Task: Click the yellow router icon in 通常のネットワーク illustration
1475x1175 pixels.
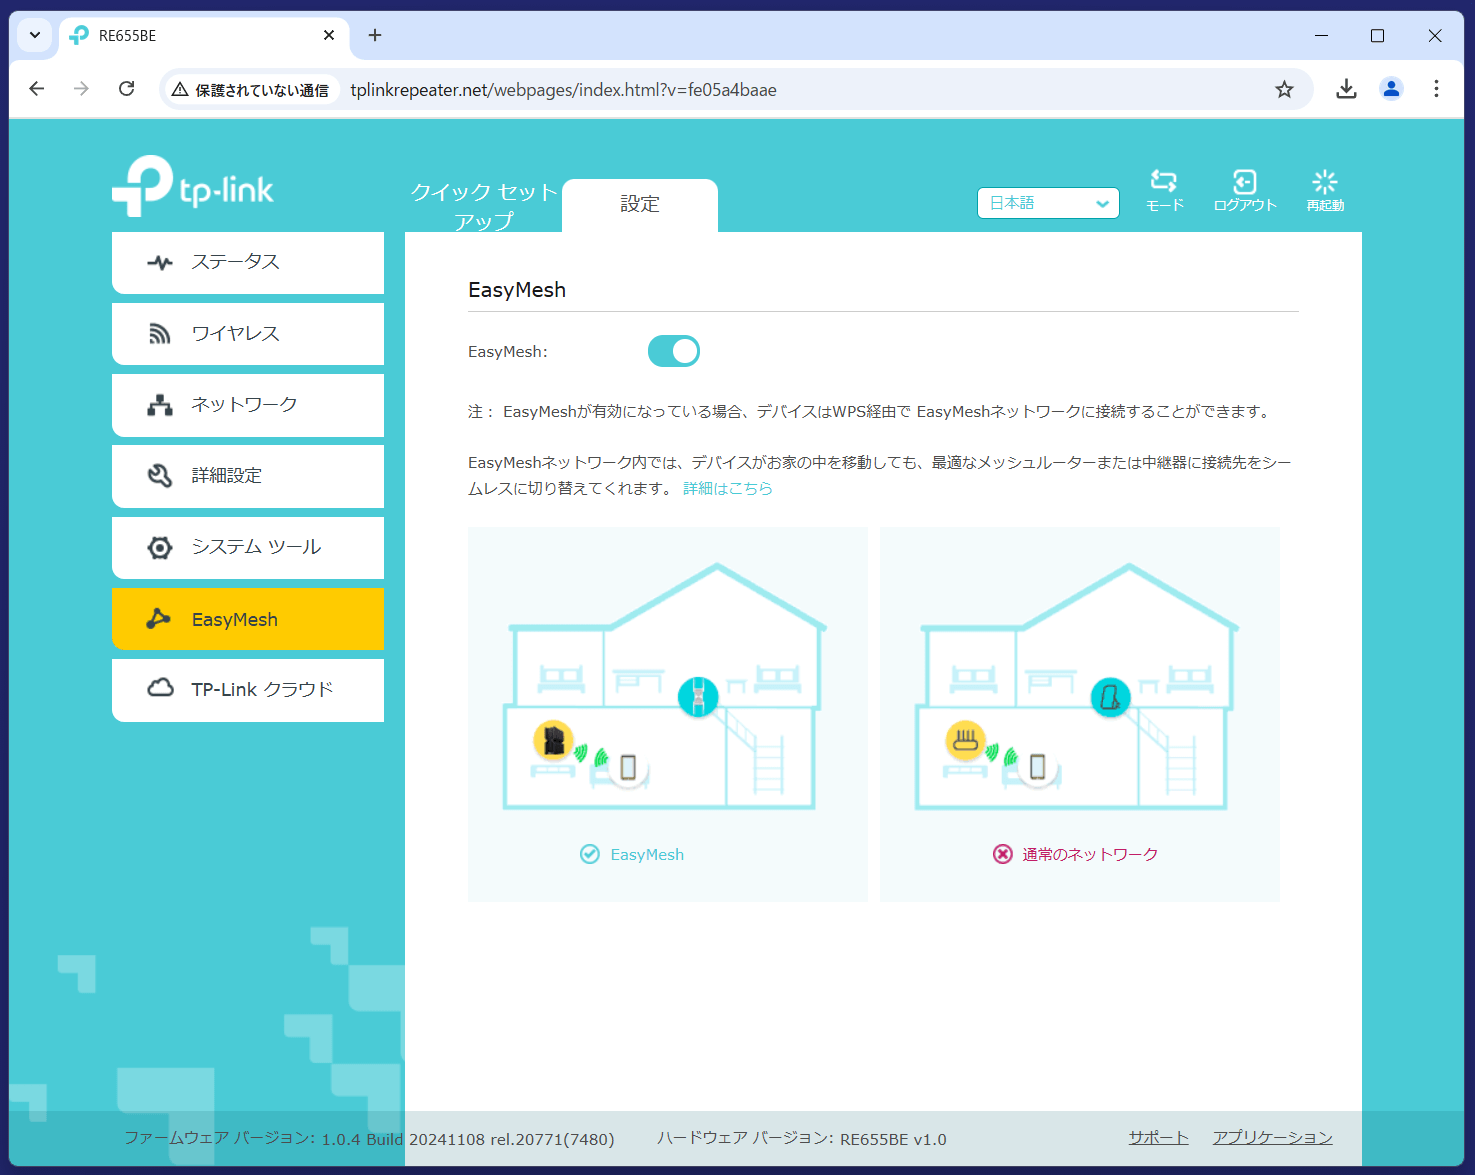Action: tap(965, 740)
